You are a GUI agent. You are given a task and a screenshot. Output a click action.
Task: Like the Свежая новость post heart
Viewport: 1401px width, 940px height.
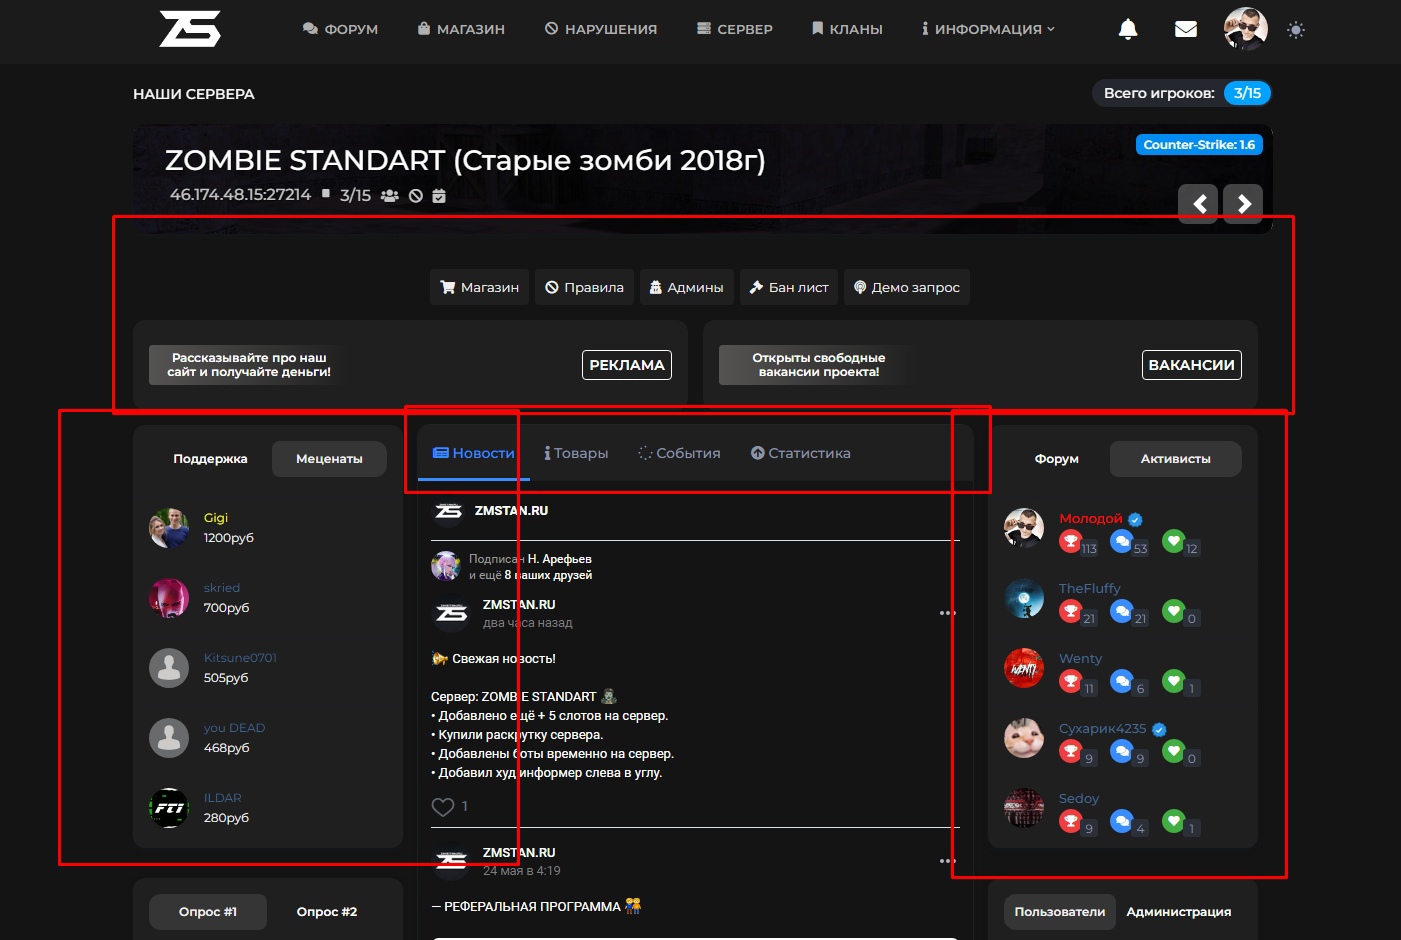coord(442,807)
